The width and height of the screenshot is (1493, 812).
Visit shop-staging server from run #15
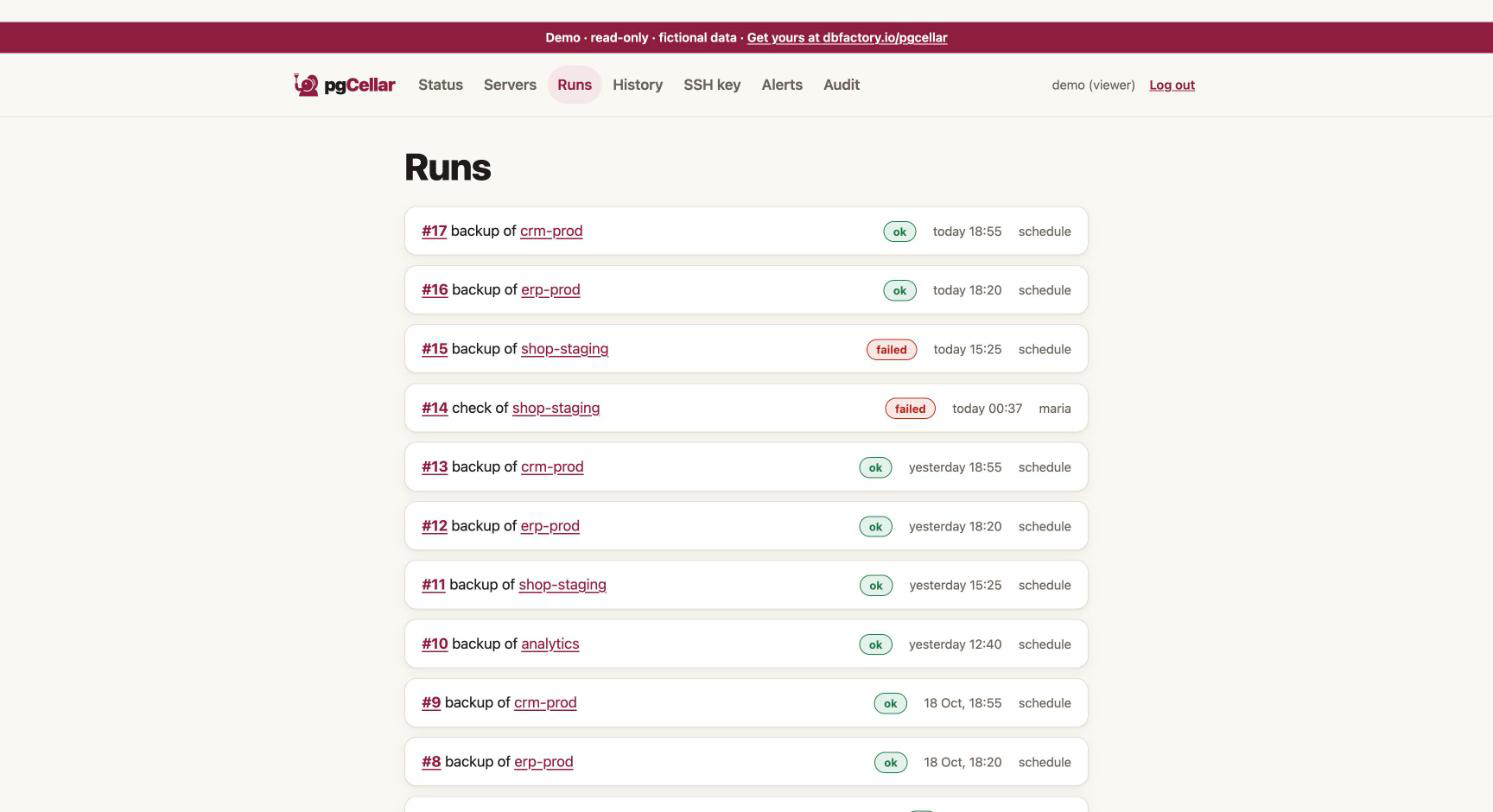(564, 349)
